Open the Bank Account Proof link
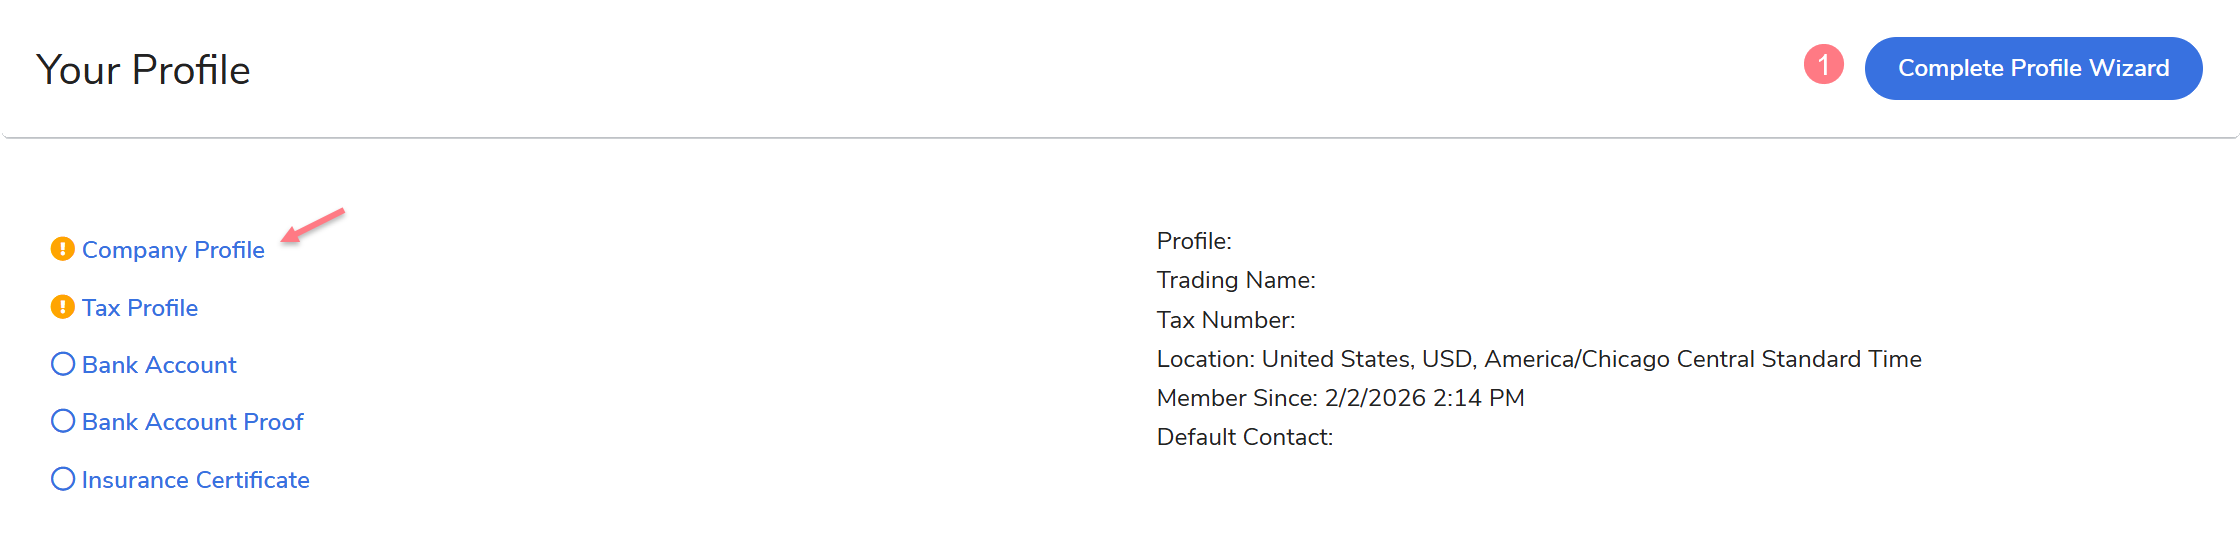 (x=192, y=422)
